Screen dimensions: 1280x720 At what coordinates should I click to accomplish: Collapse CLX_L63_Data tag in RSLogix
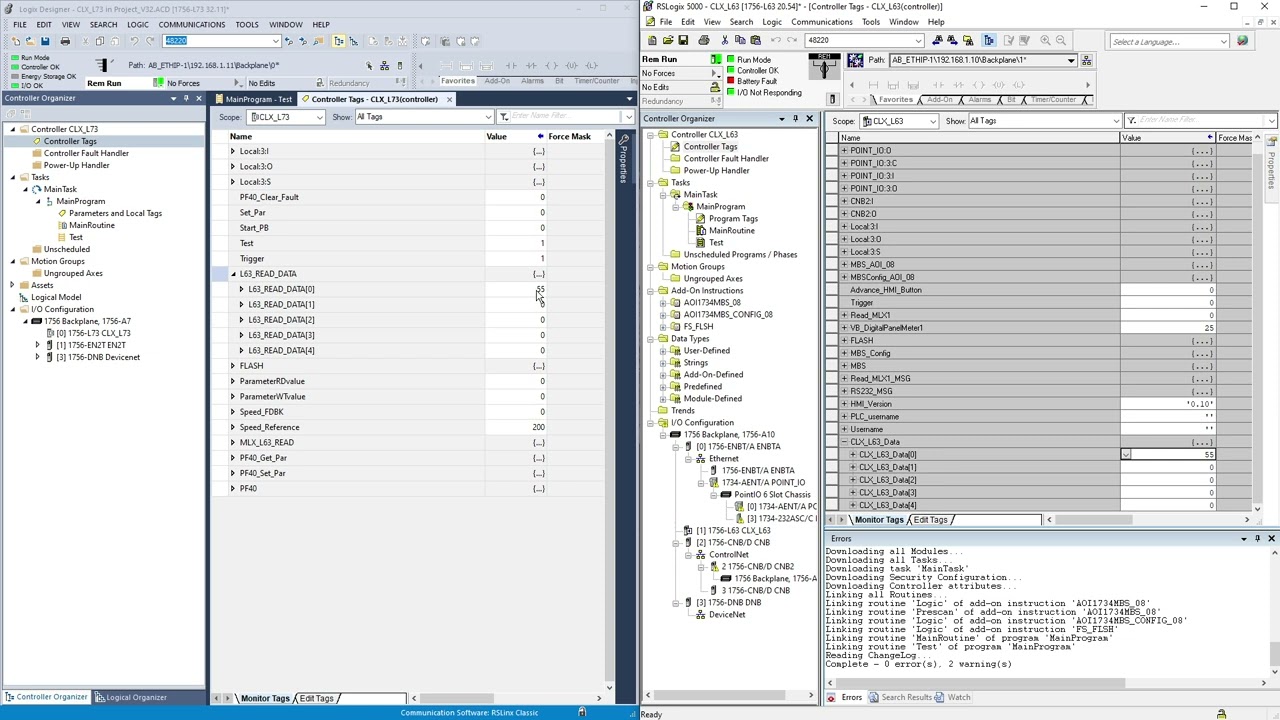click(844, 442)
